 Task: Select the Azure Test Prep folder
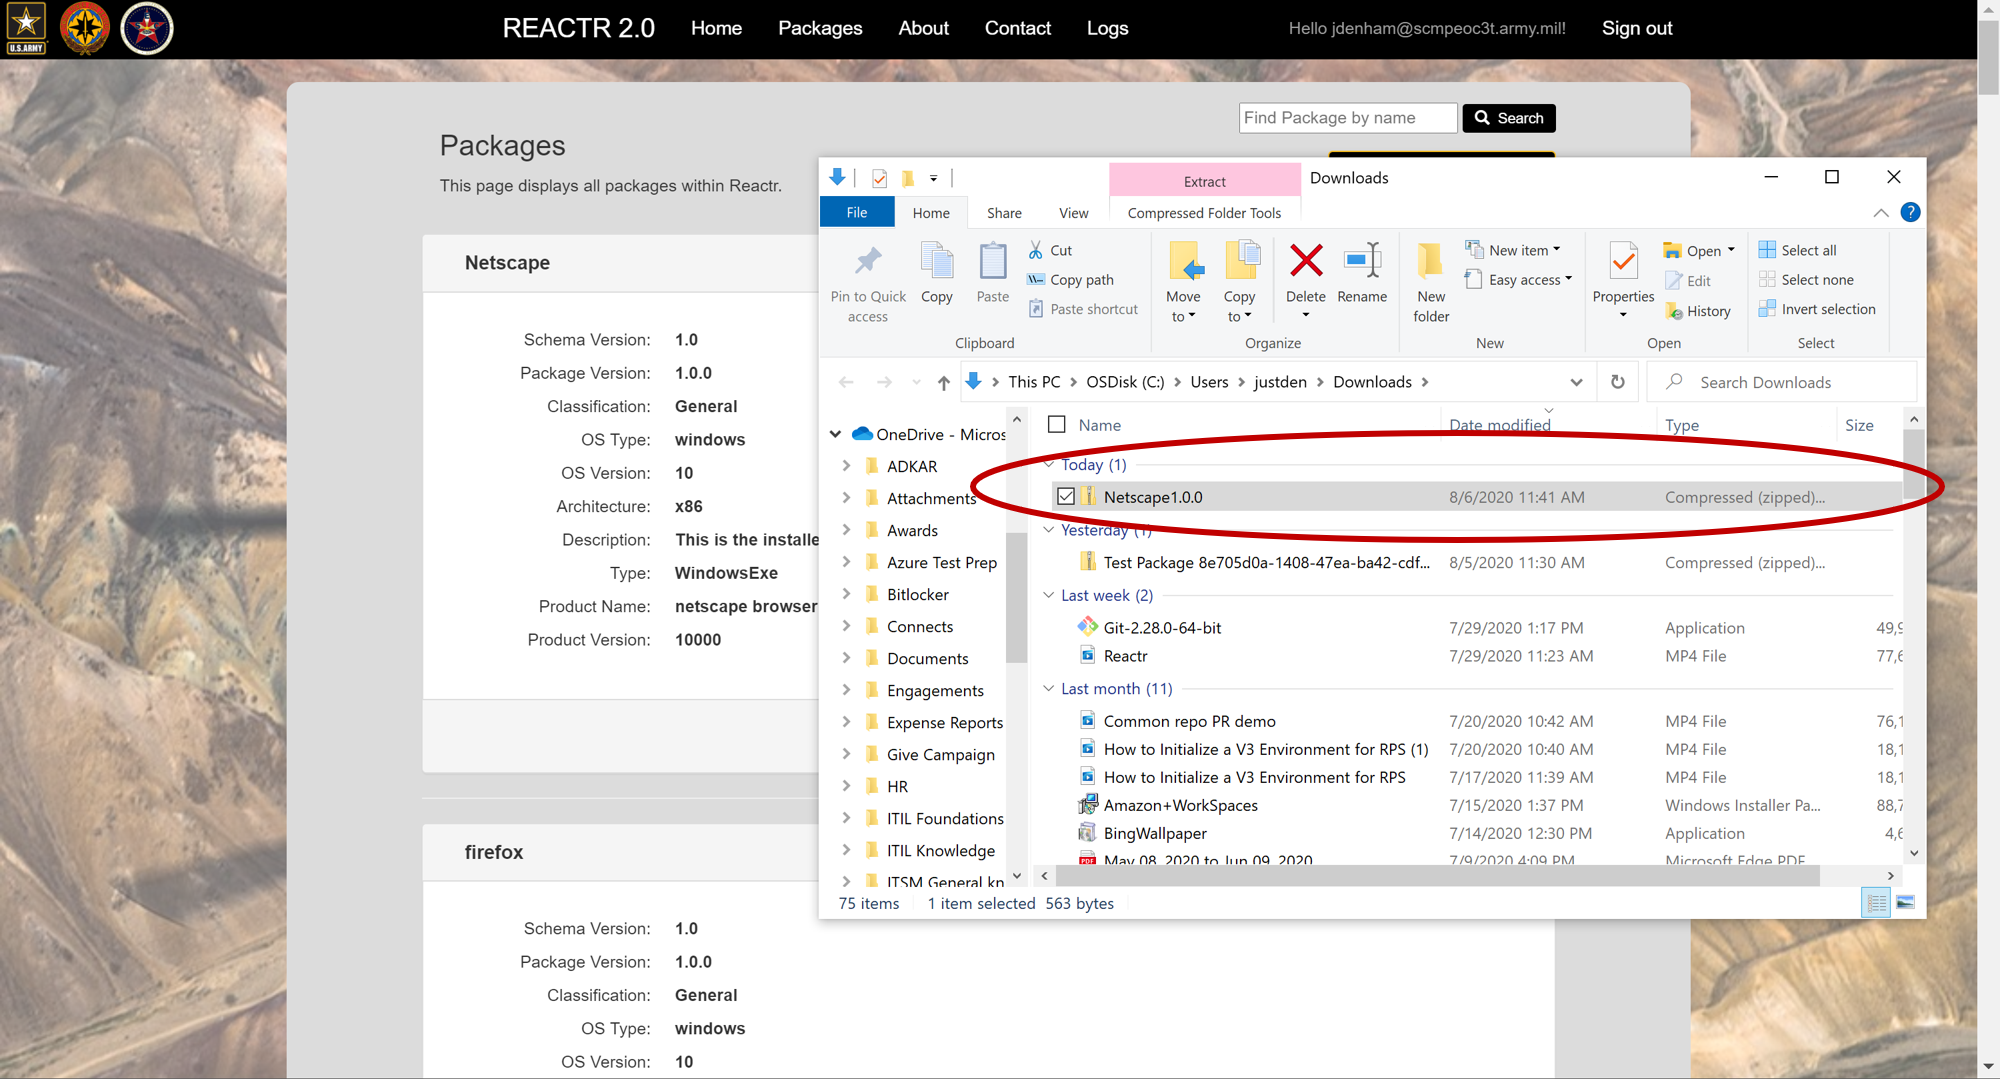pos(941,562)
